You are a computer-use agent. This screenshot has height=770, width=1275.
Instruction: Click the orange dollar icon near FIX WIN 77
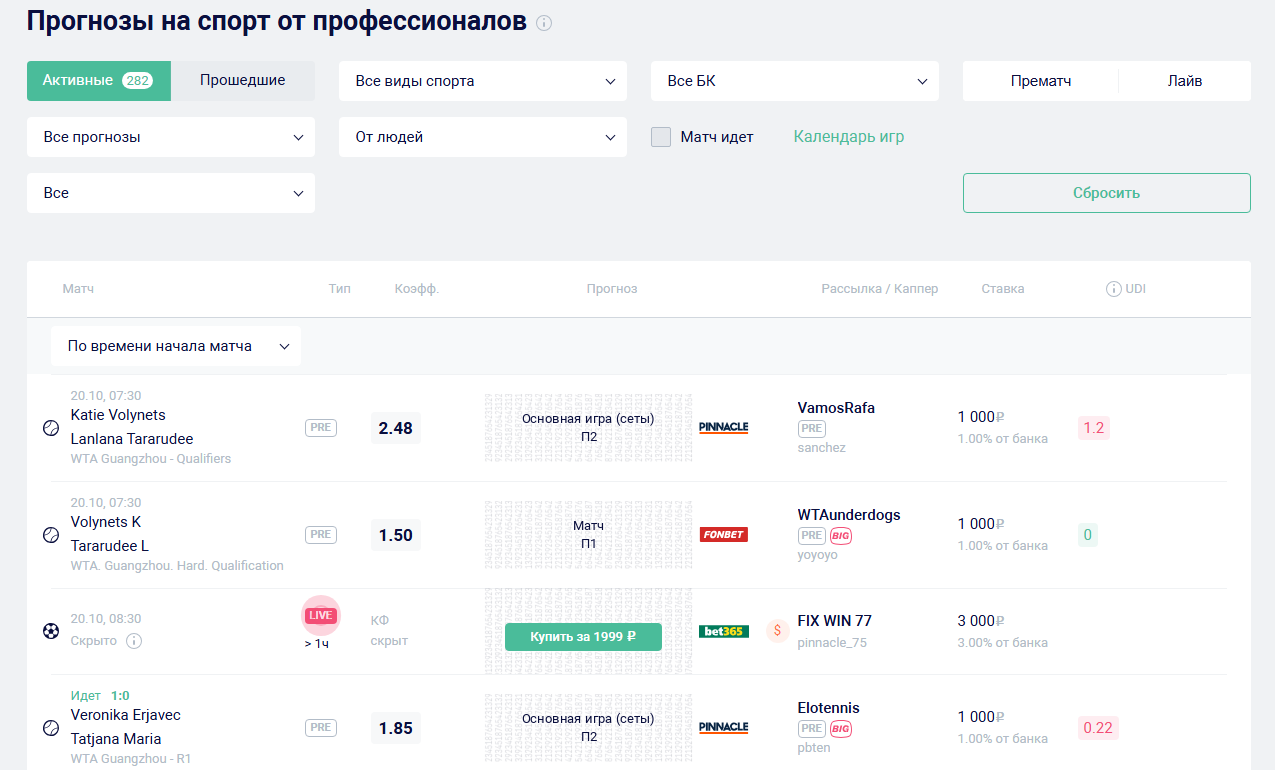[777, 631]
